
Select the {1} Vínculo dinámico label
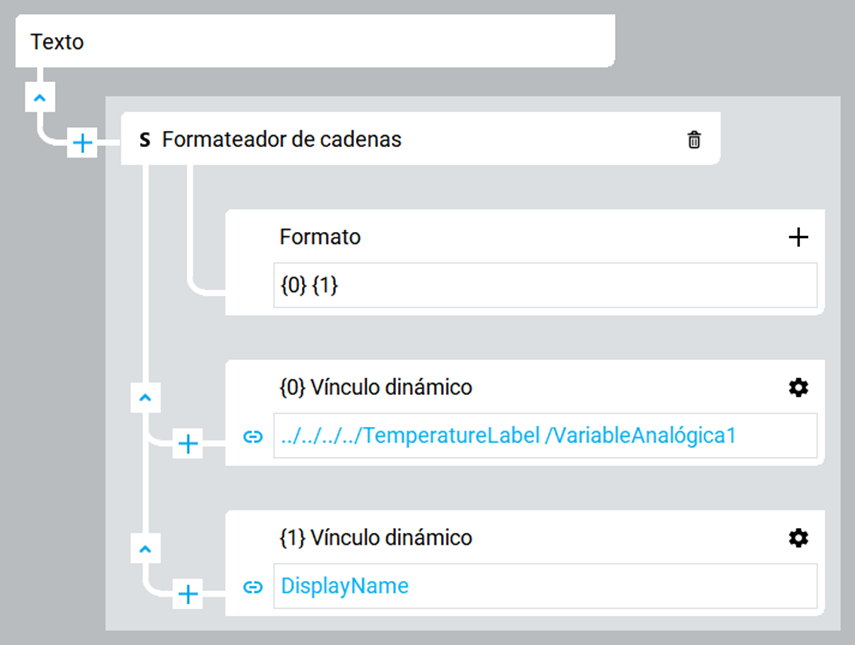[375, 538]
